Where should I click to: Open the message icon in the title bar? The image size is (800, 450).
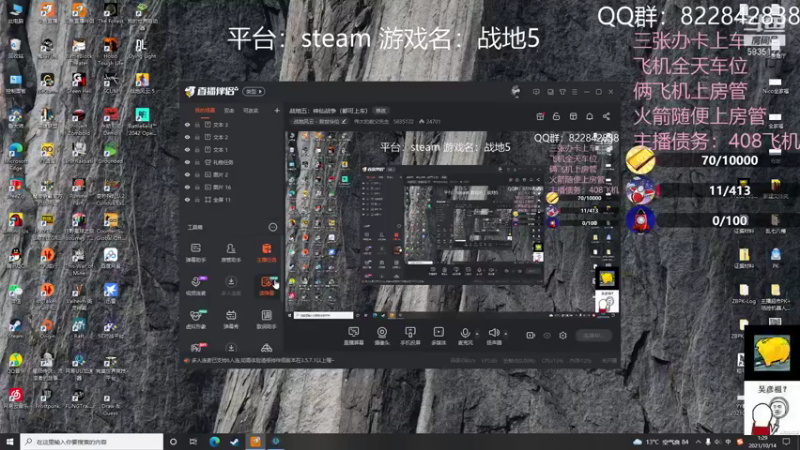click(536, 92)
